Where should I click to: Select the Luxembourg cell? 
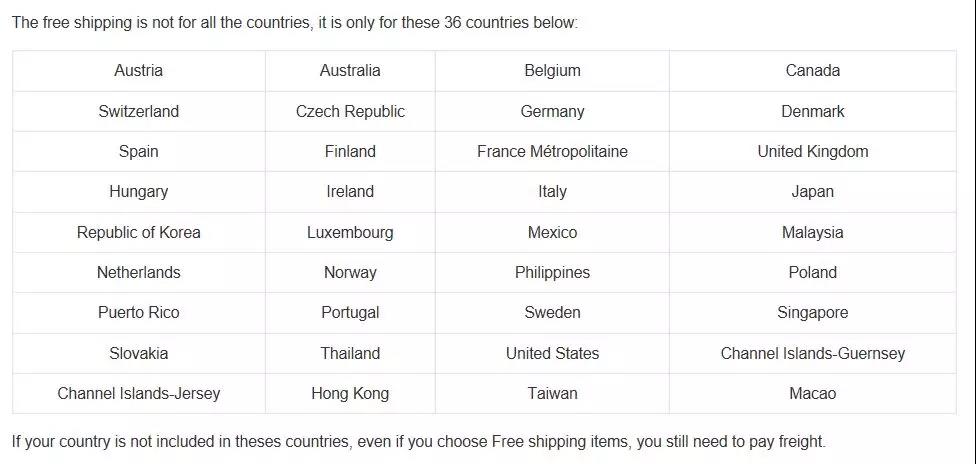[x=350, y=232]
